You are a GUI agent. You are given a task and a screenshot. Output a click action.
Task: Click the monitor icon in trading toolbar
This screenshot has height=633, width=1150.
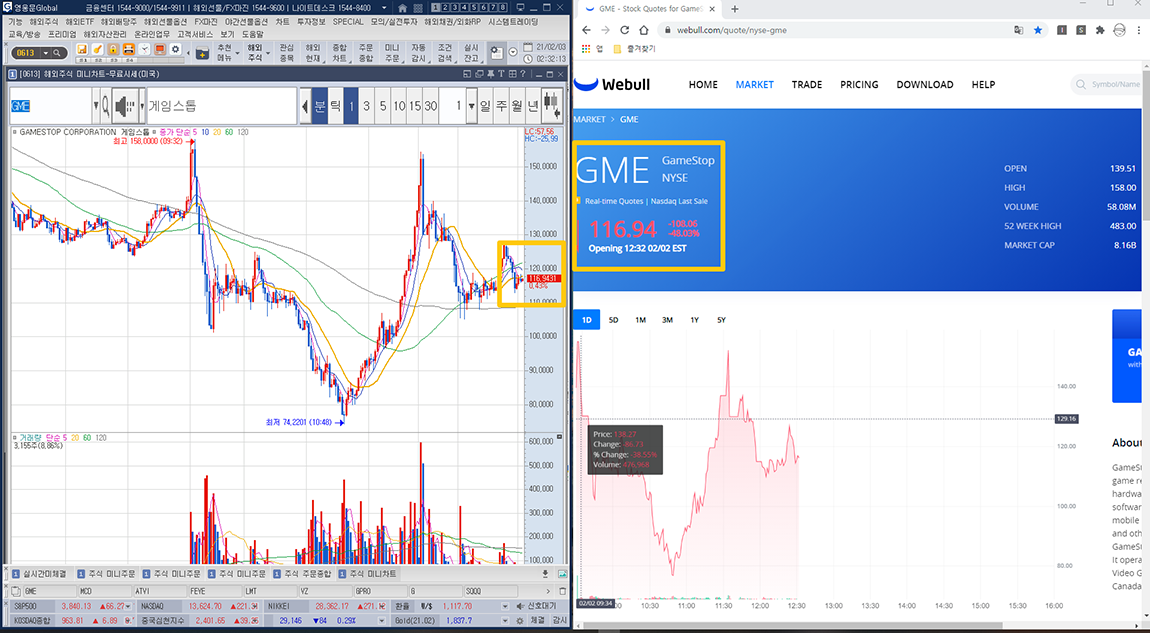tap(160, 49)
